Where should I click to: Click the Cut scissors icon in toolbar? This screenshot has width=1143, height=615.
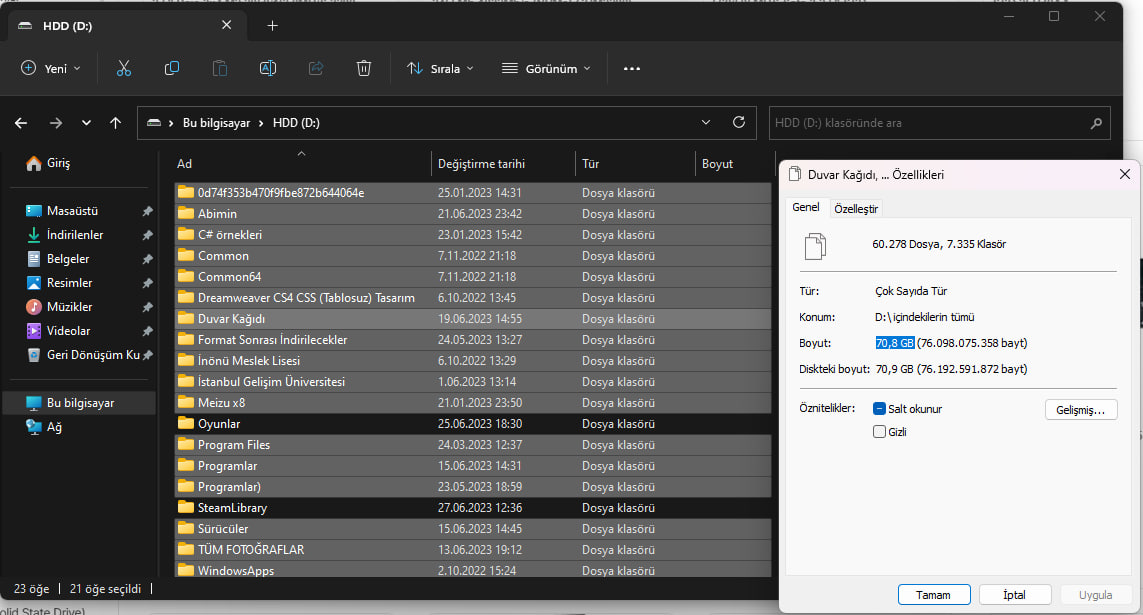pos(124,69)
